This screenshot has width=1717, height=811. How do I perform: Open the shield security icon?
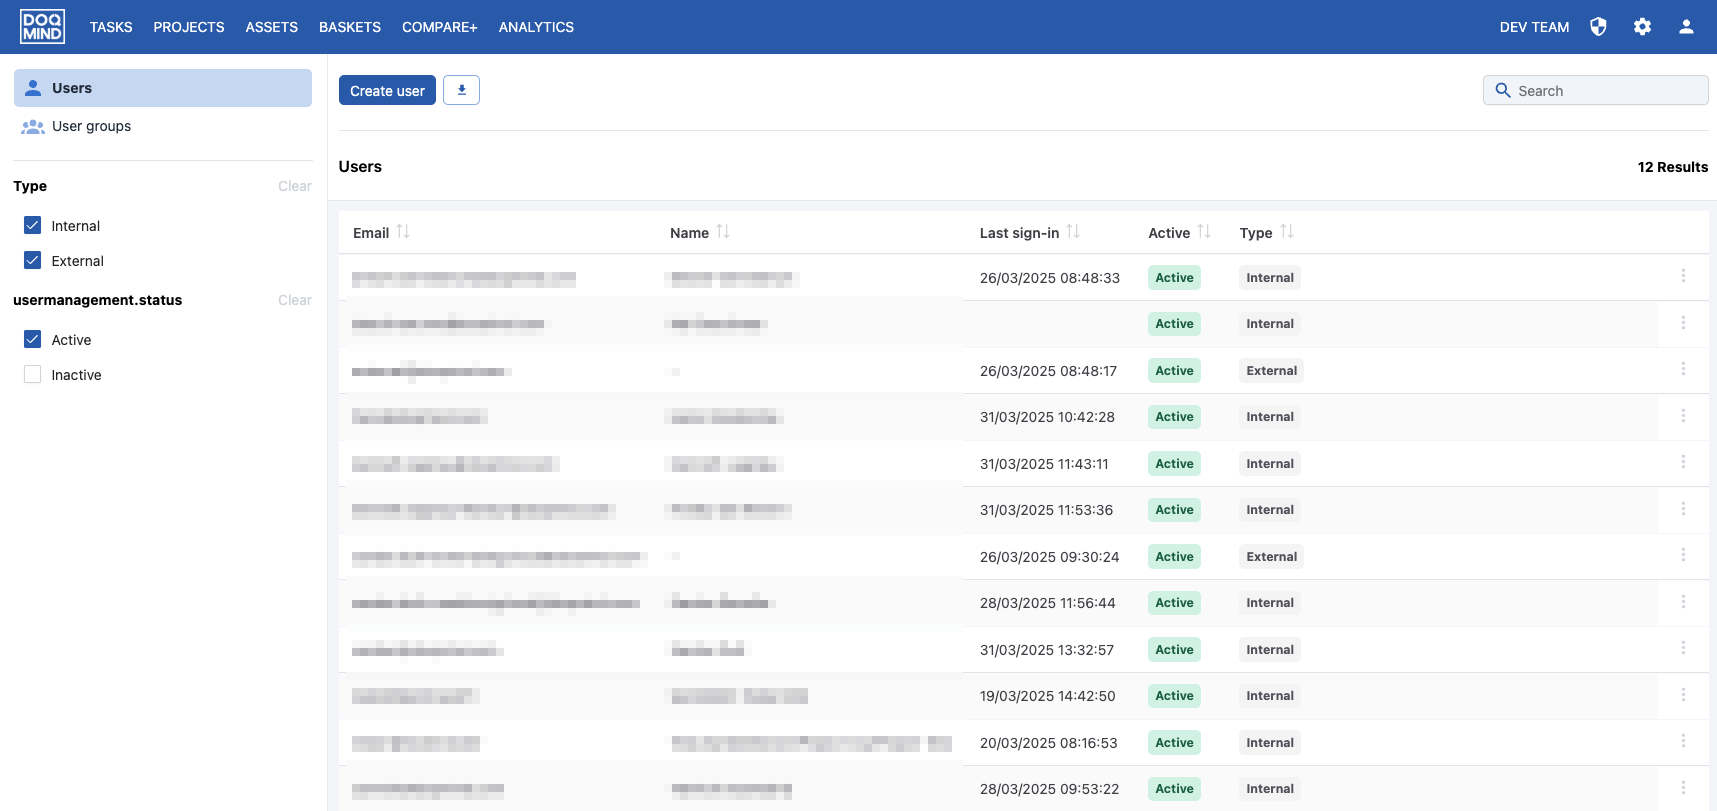click(1598, 27)
